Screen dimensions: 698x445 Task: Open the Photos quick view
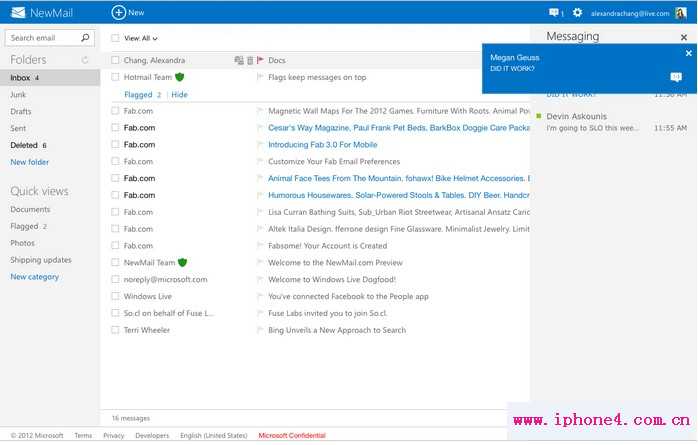tap(22, 243)
